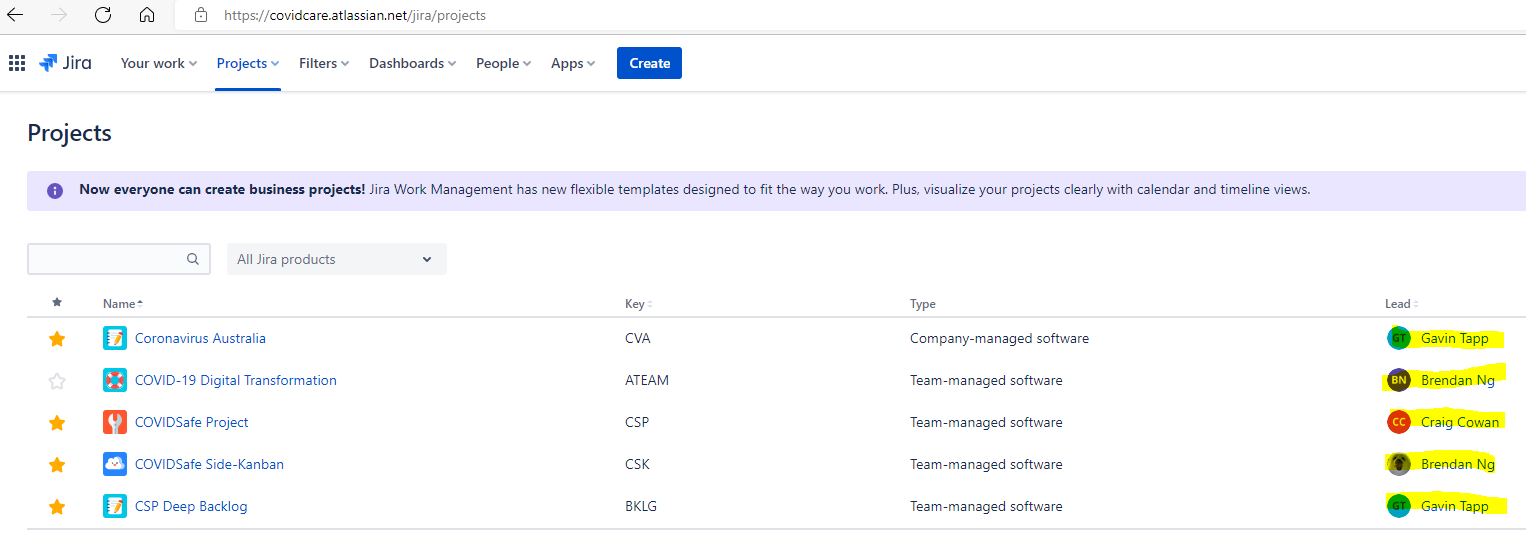Click the Jira logo

65,63
